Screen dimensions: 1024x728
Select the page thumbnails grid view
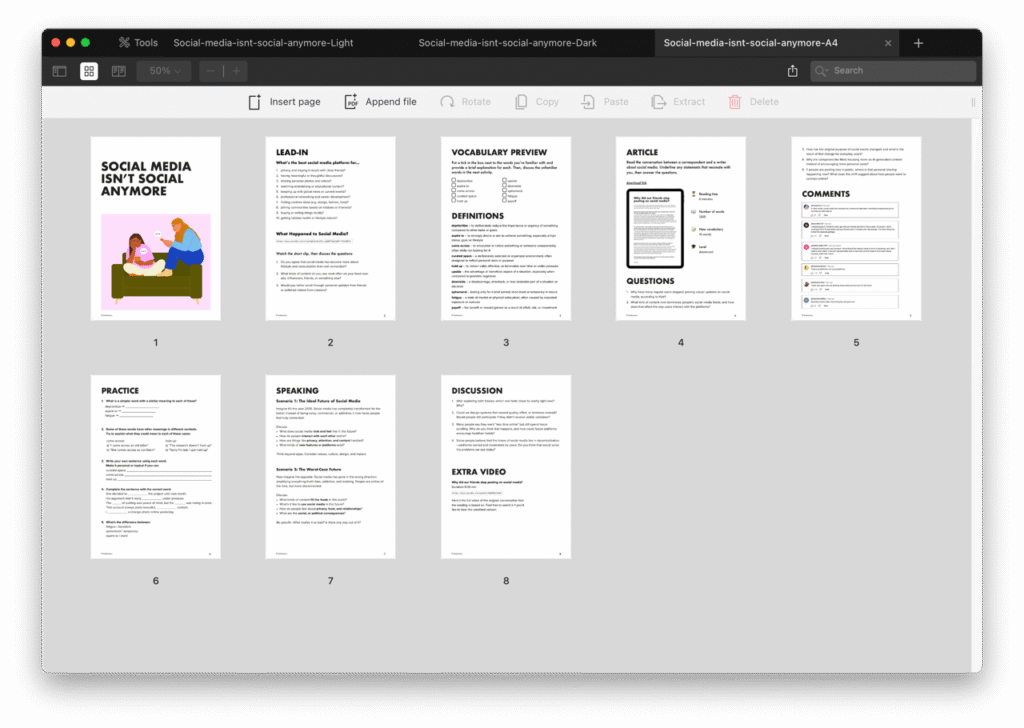pos(89,71)
